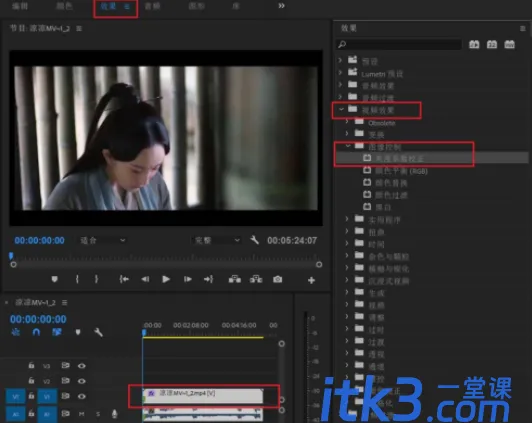Click the Program monitor playhead marker

tap(11, 255)
